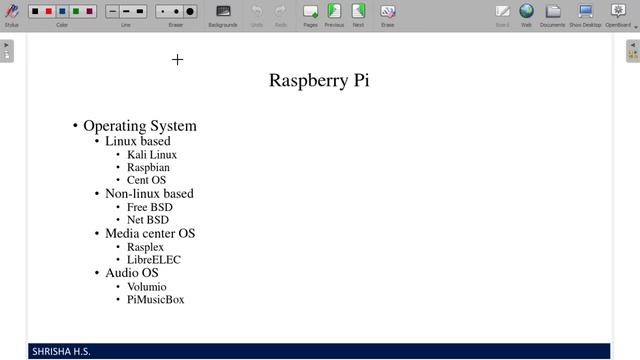Select the green pen color
This screenshot has width=640, height=360.
coord(76,11)
